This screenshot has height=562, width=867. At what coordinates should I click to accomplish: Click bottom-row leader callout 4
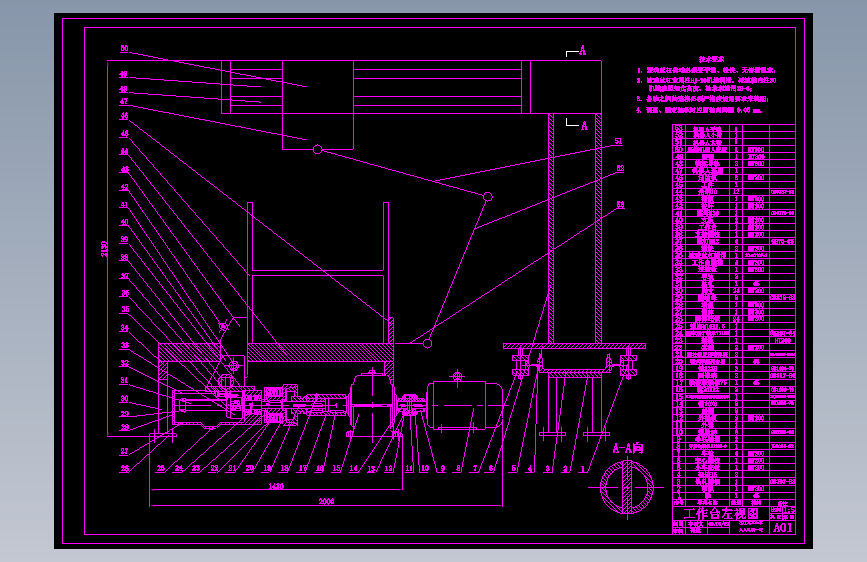pos(530,469)
